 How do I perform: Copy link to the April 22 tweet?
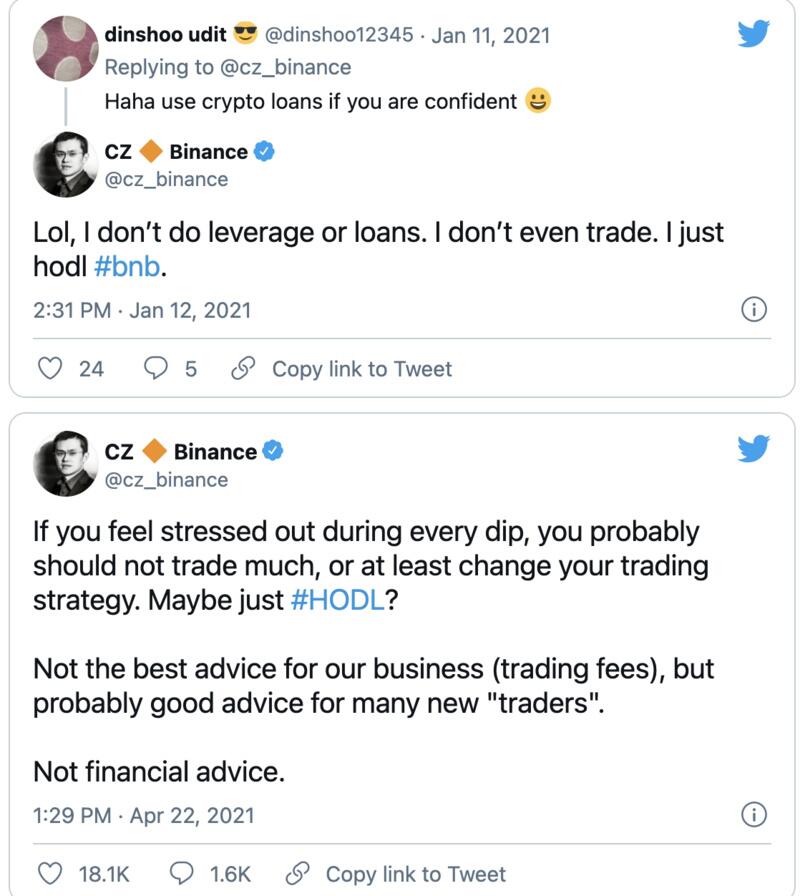tap(395, 873)
